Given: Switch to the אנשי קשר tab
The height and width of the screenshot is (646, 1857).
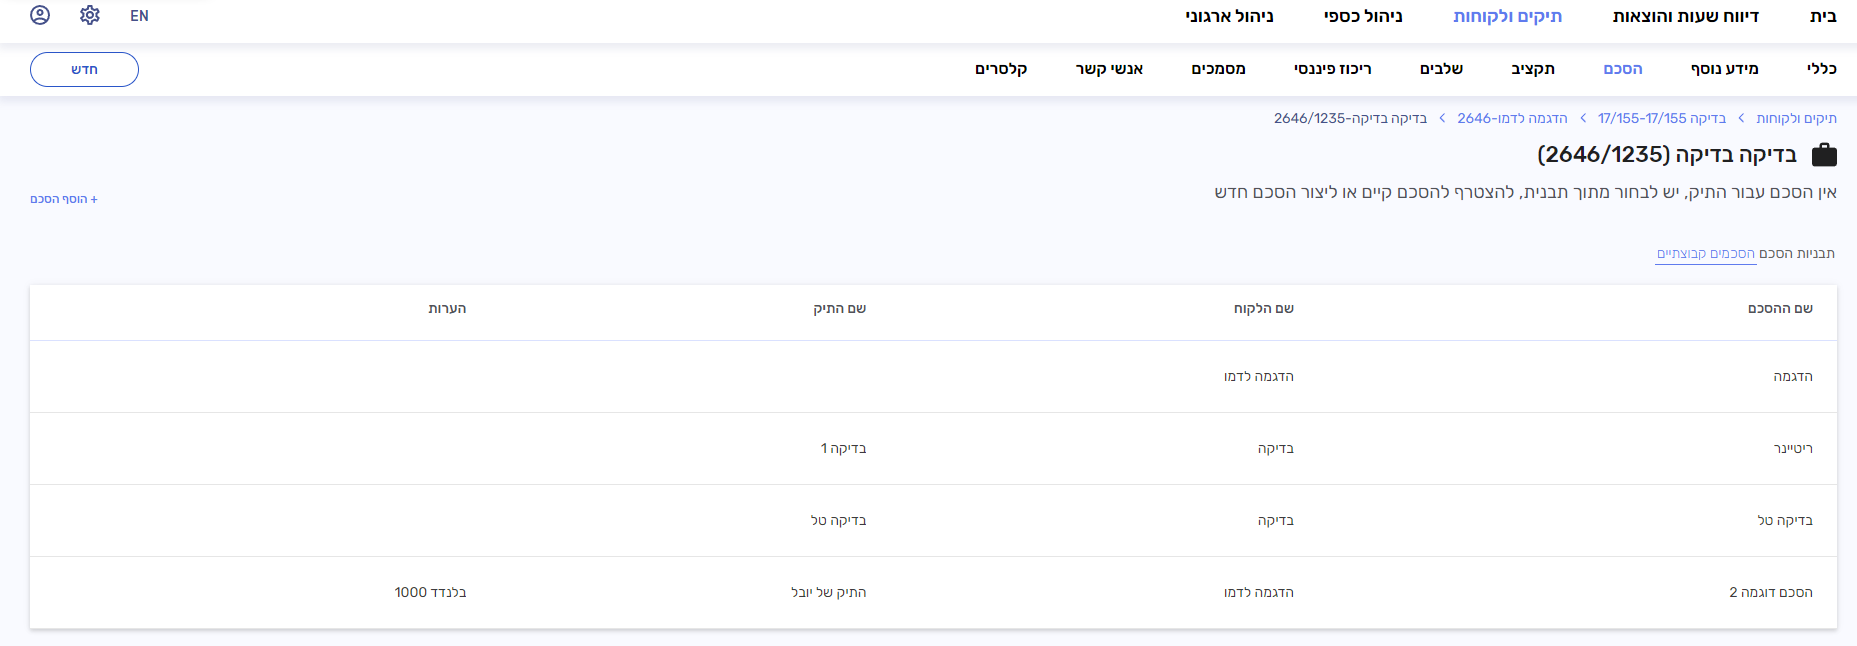Looking at the screenshot, I should click(x=1109, y=69).
